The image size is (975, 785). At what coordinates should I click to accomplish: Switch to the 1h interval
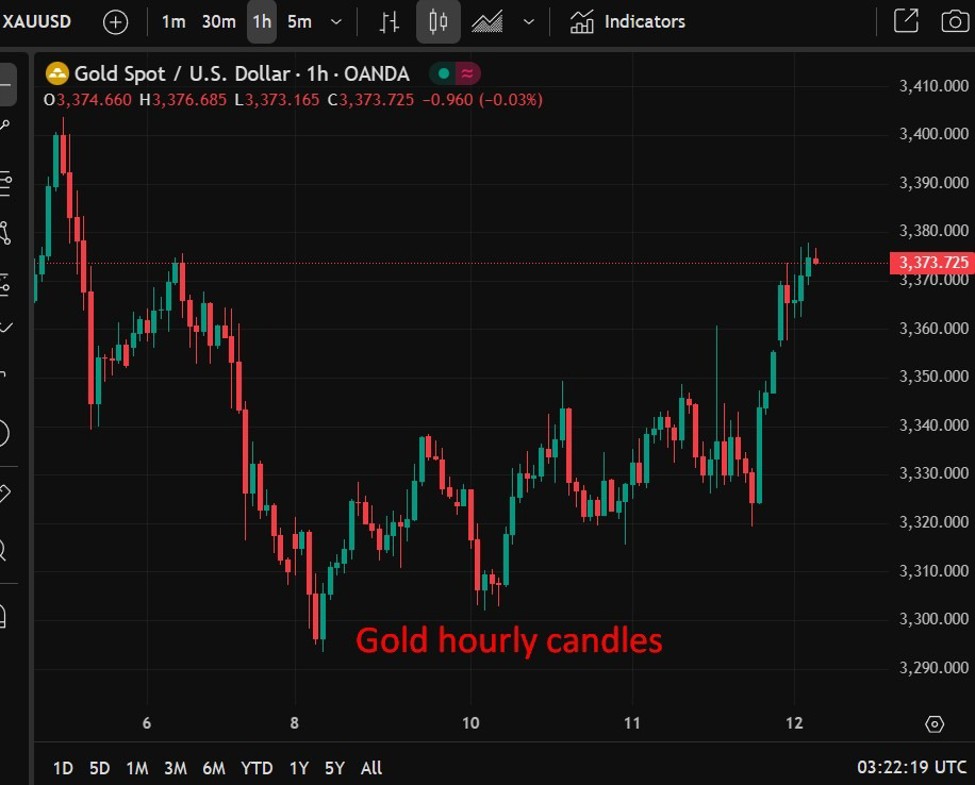[262, 22]
